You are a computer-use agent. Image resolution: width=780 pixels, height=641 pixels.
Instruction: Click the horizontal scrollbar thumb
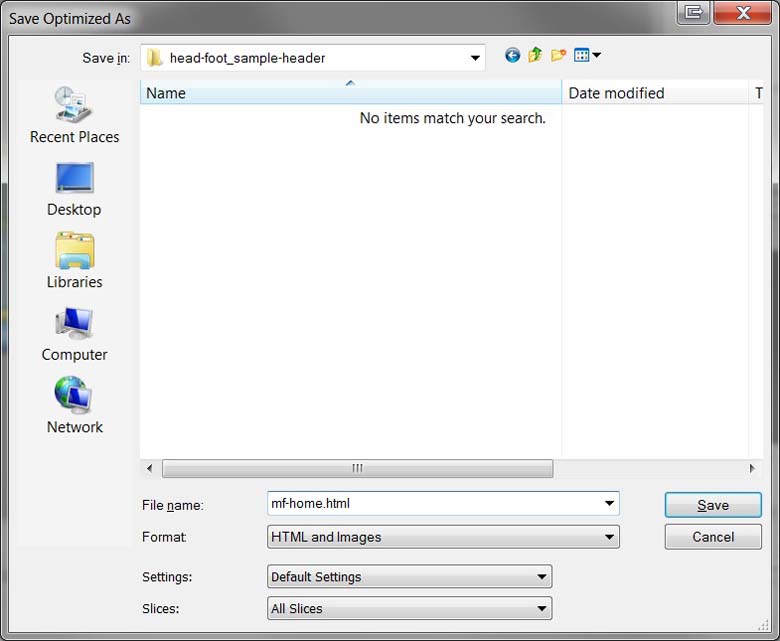pos(357,468)
